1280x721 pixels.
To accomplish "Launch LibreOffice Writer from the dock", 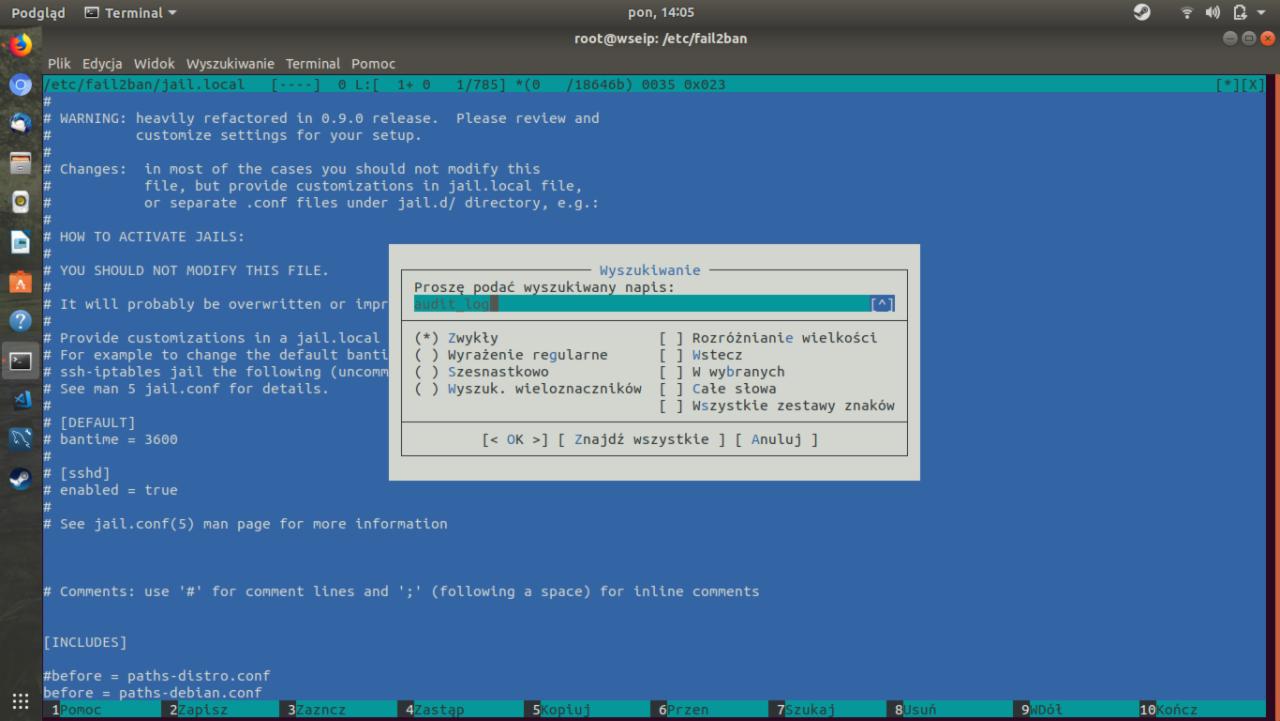I will [19, 240].
